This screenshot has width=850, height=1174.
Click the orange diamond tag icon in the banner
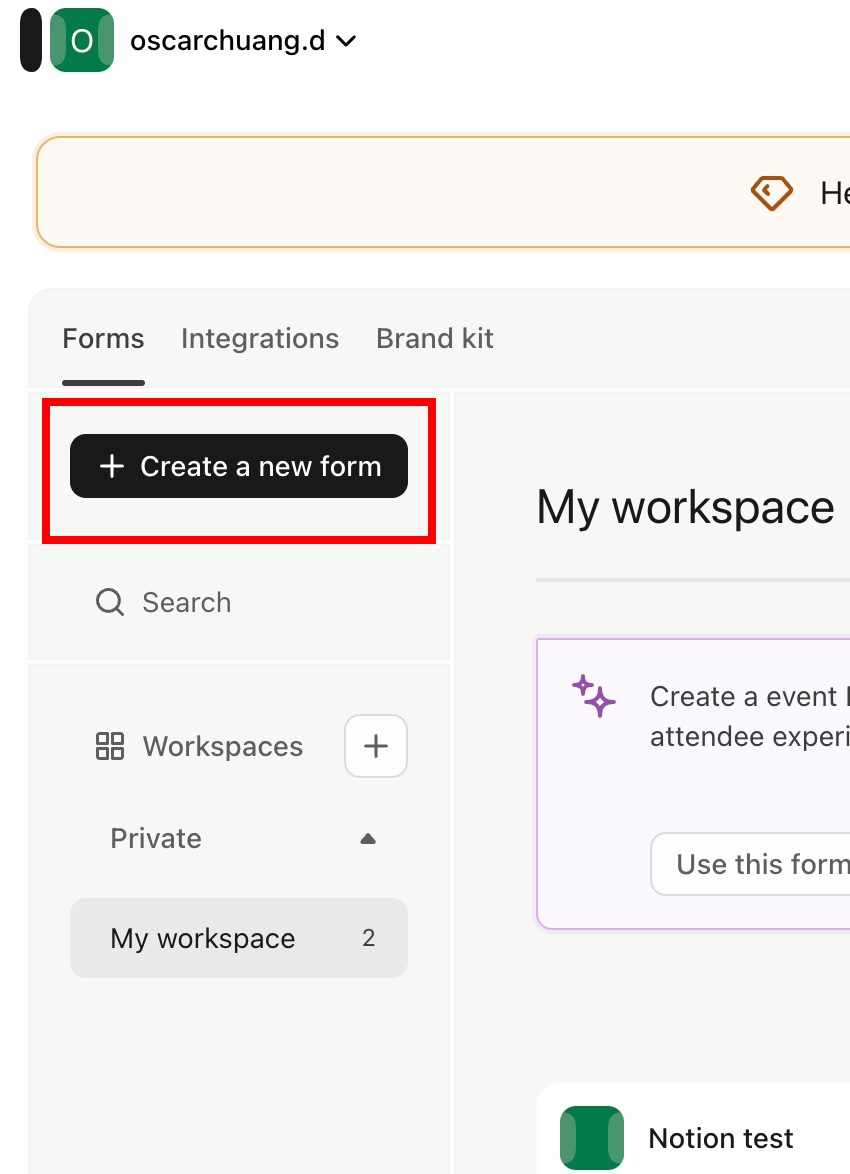tap(771, 192)
